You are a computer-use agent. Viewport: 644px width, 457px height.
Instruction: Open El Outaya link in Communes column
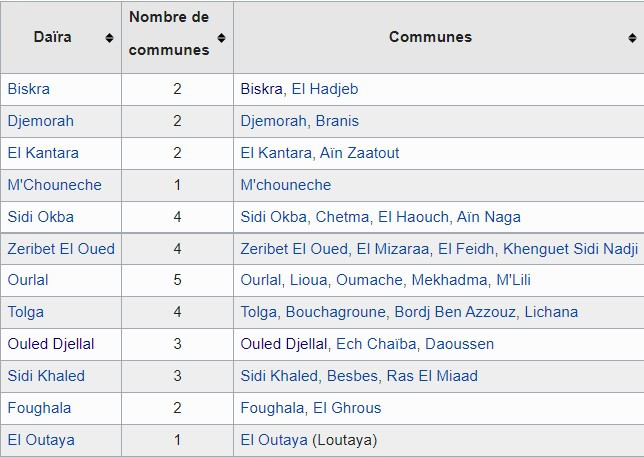[274, 440]
